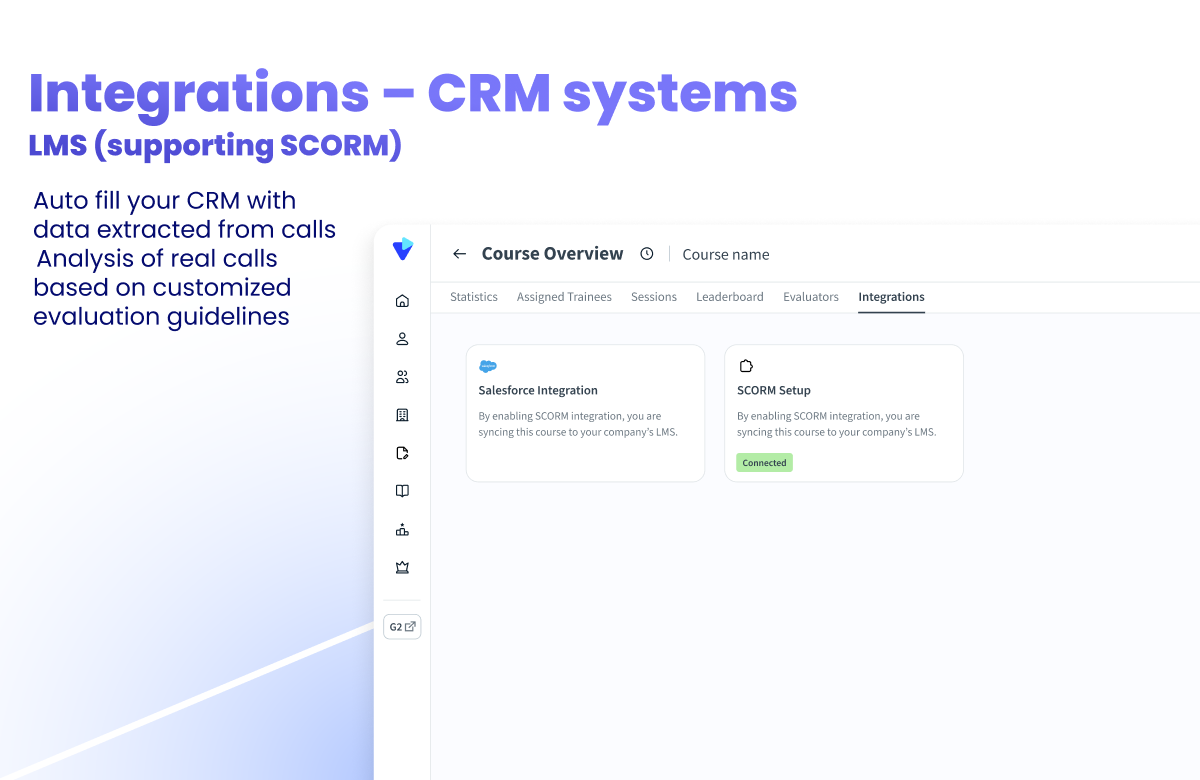
Task: Click the crown icon in sidebar
Action: point(402,567)
